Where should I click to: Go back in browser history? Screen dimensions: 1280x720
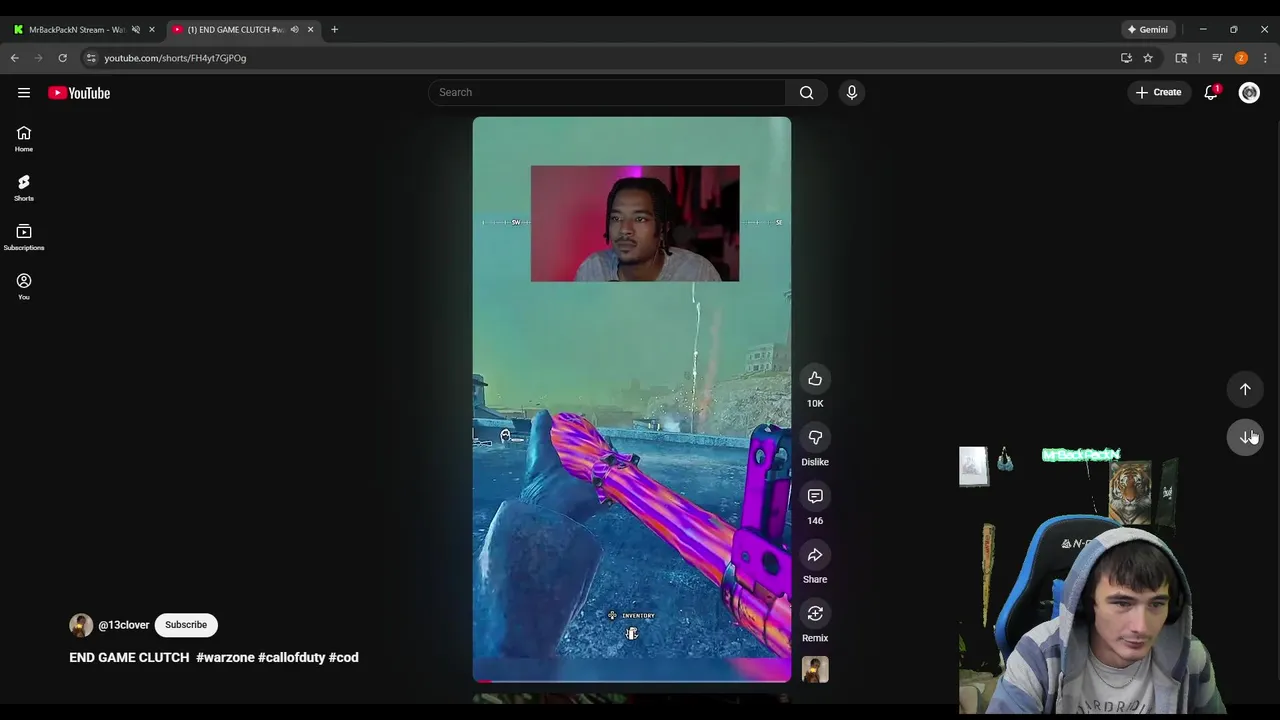pos(15,58)
